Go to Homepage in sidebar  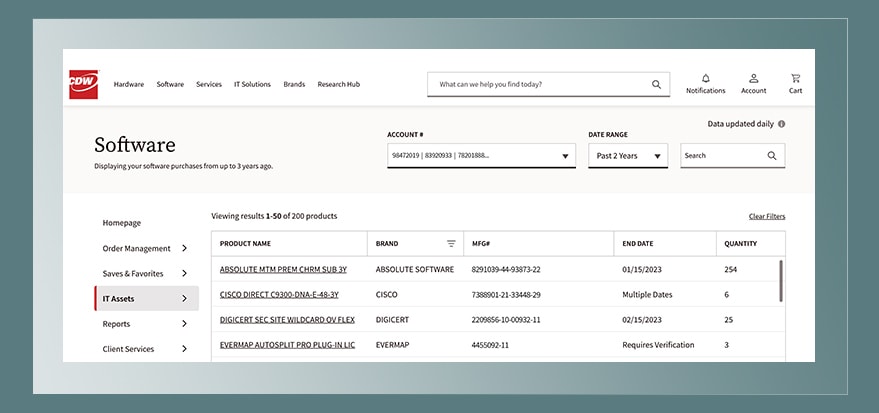coord(122,223)
